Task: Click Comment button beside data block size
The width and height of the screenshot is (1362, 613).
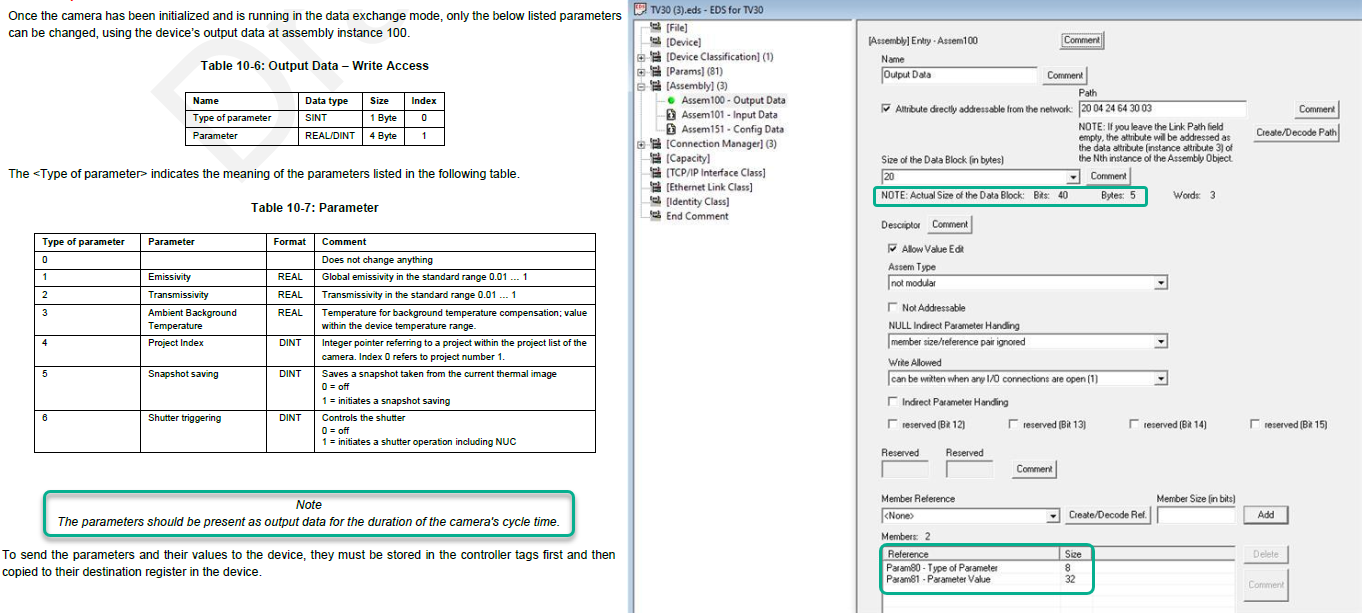Action: click(x=1108, y=176)
